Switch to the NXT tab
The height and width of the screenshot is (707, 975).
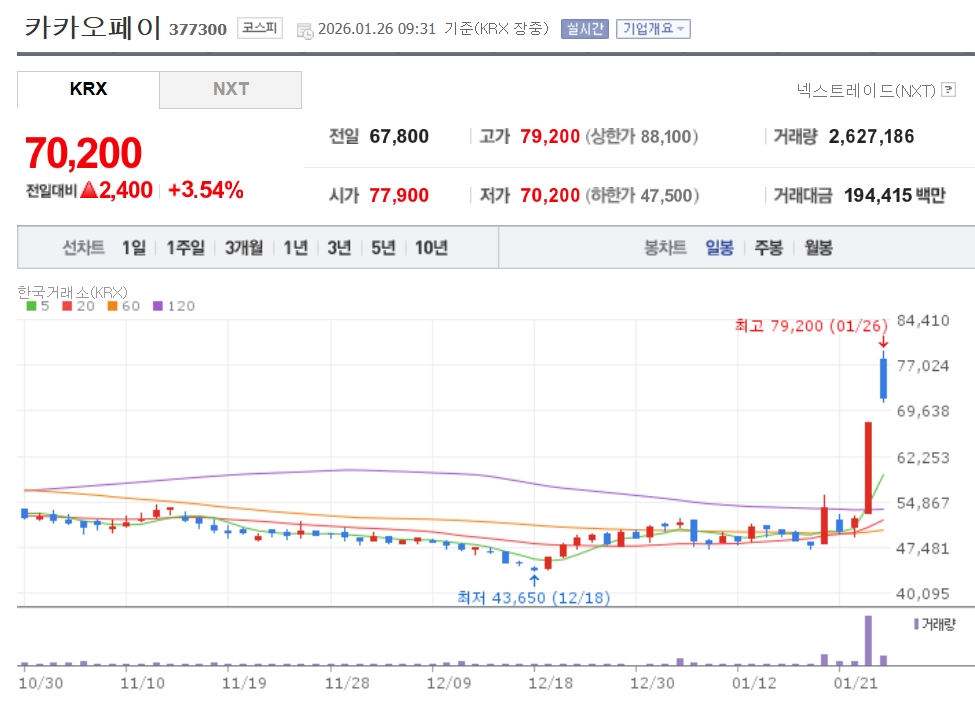230,89
